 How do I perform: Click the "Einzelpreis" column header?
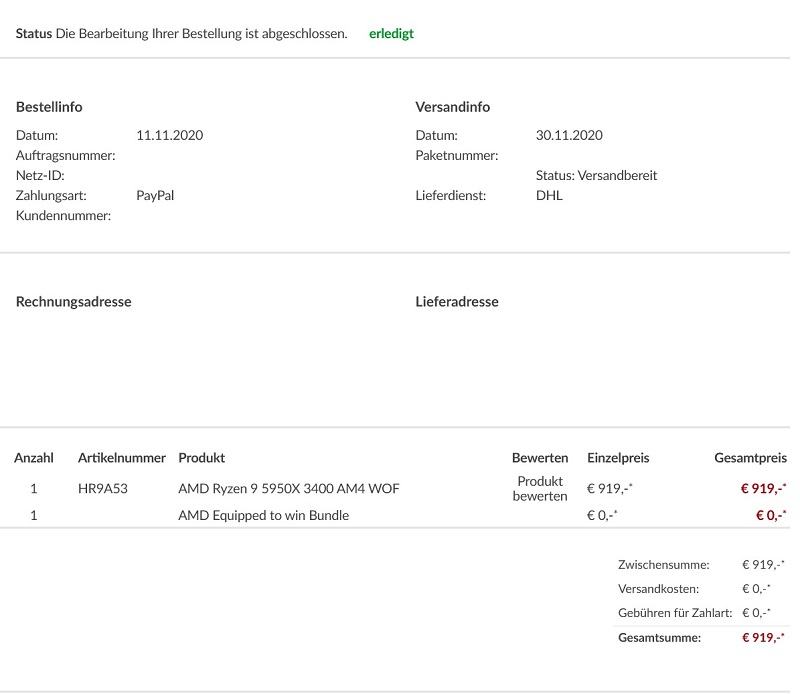point(618,458)
